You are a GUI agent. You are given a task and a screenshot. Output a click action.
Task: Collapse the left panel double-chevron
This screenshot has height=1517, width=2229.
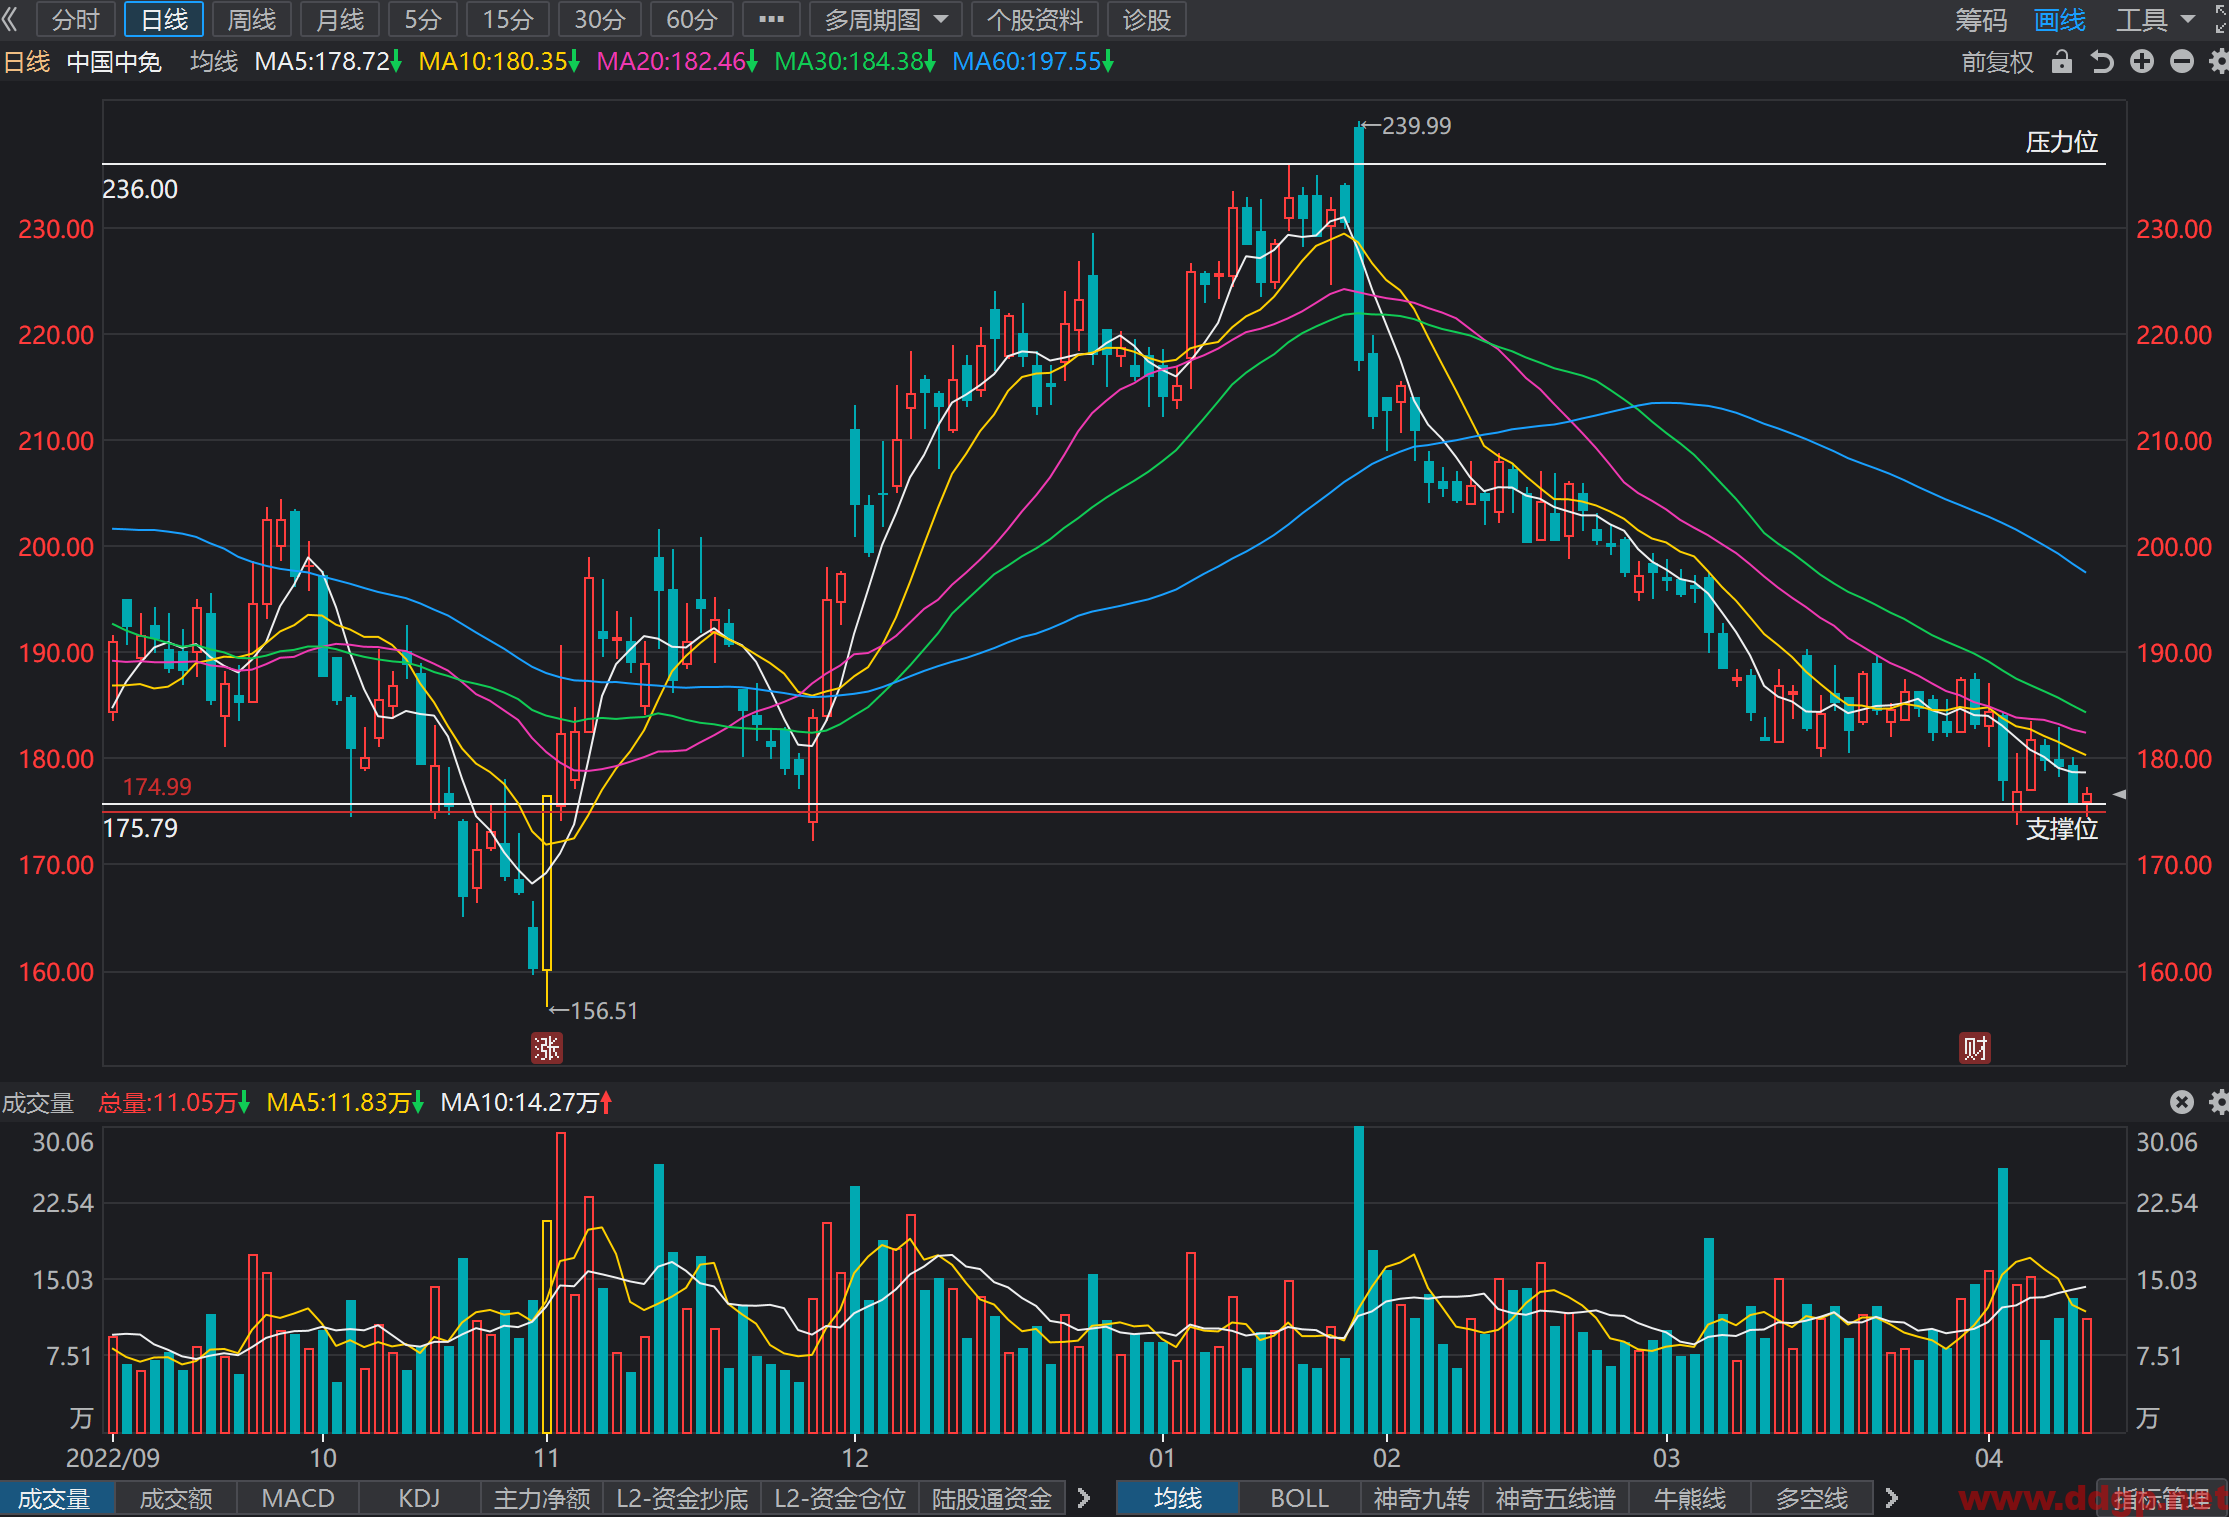(x=11, y=19)
